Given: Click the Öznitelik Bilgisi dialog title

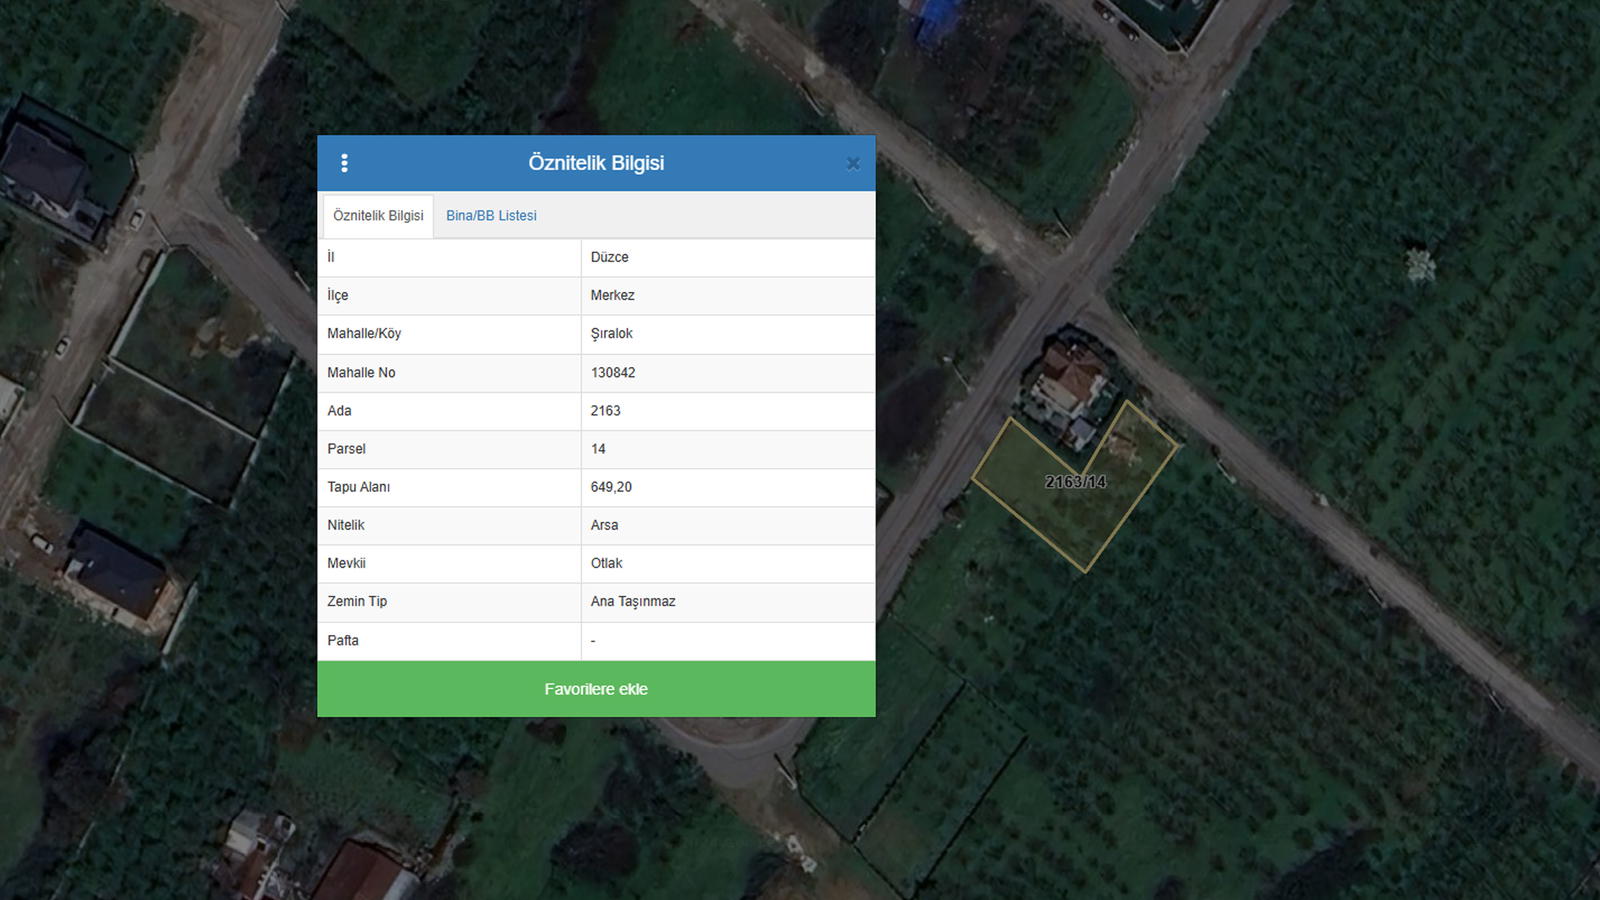Looking at the screenshot, I should 596,163.
